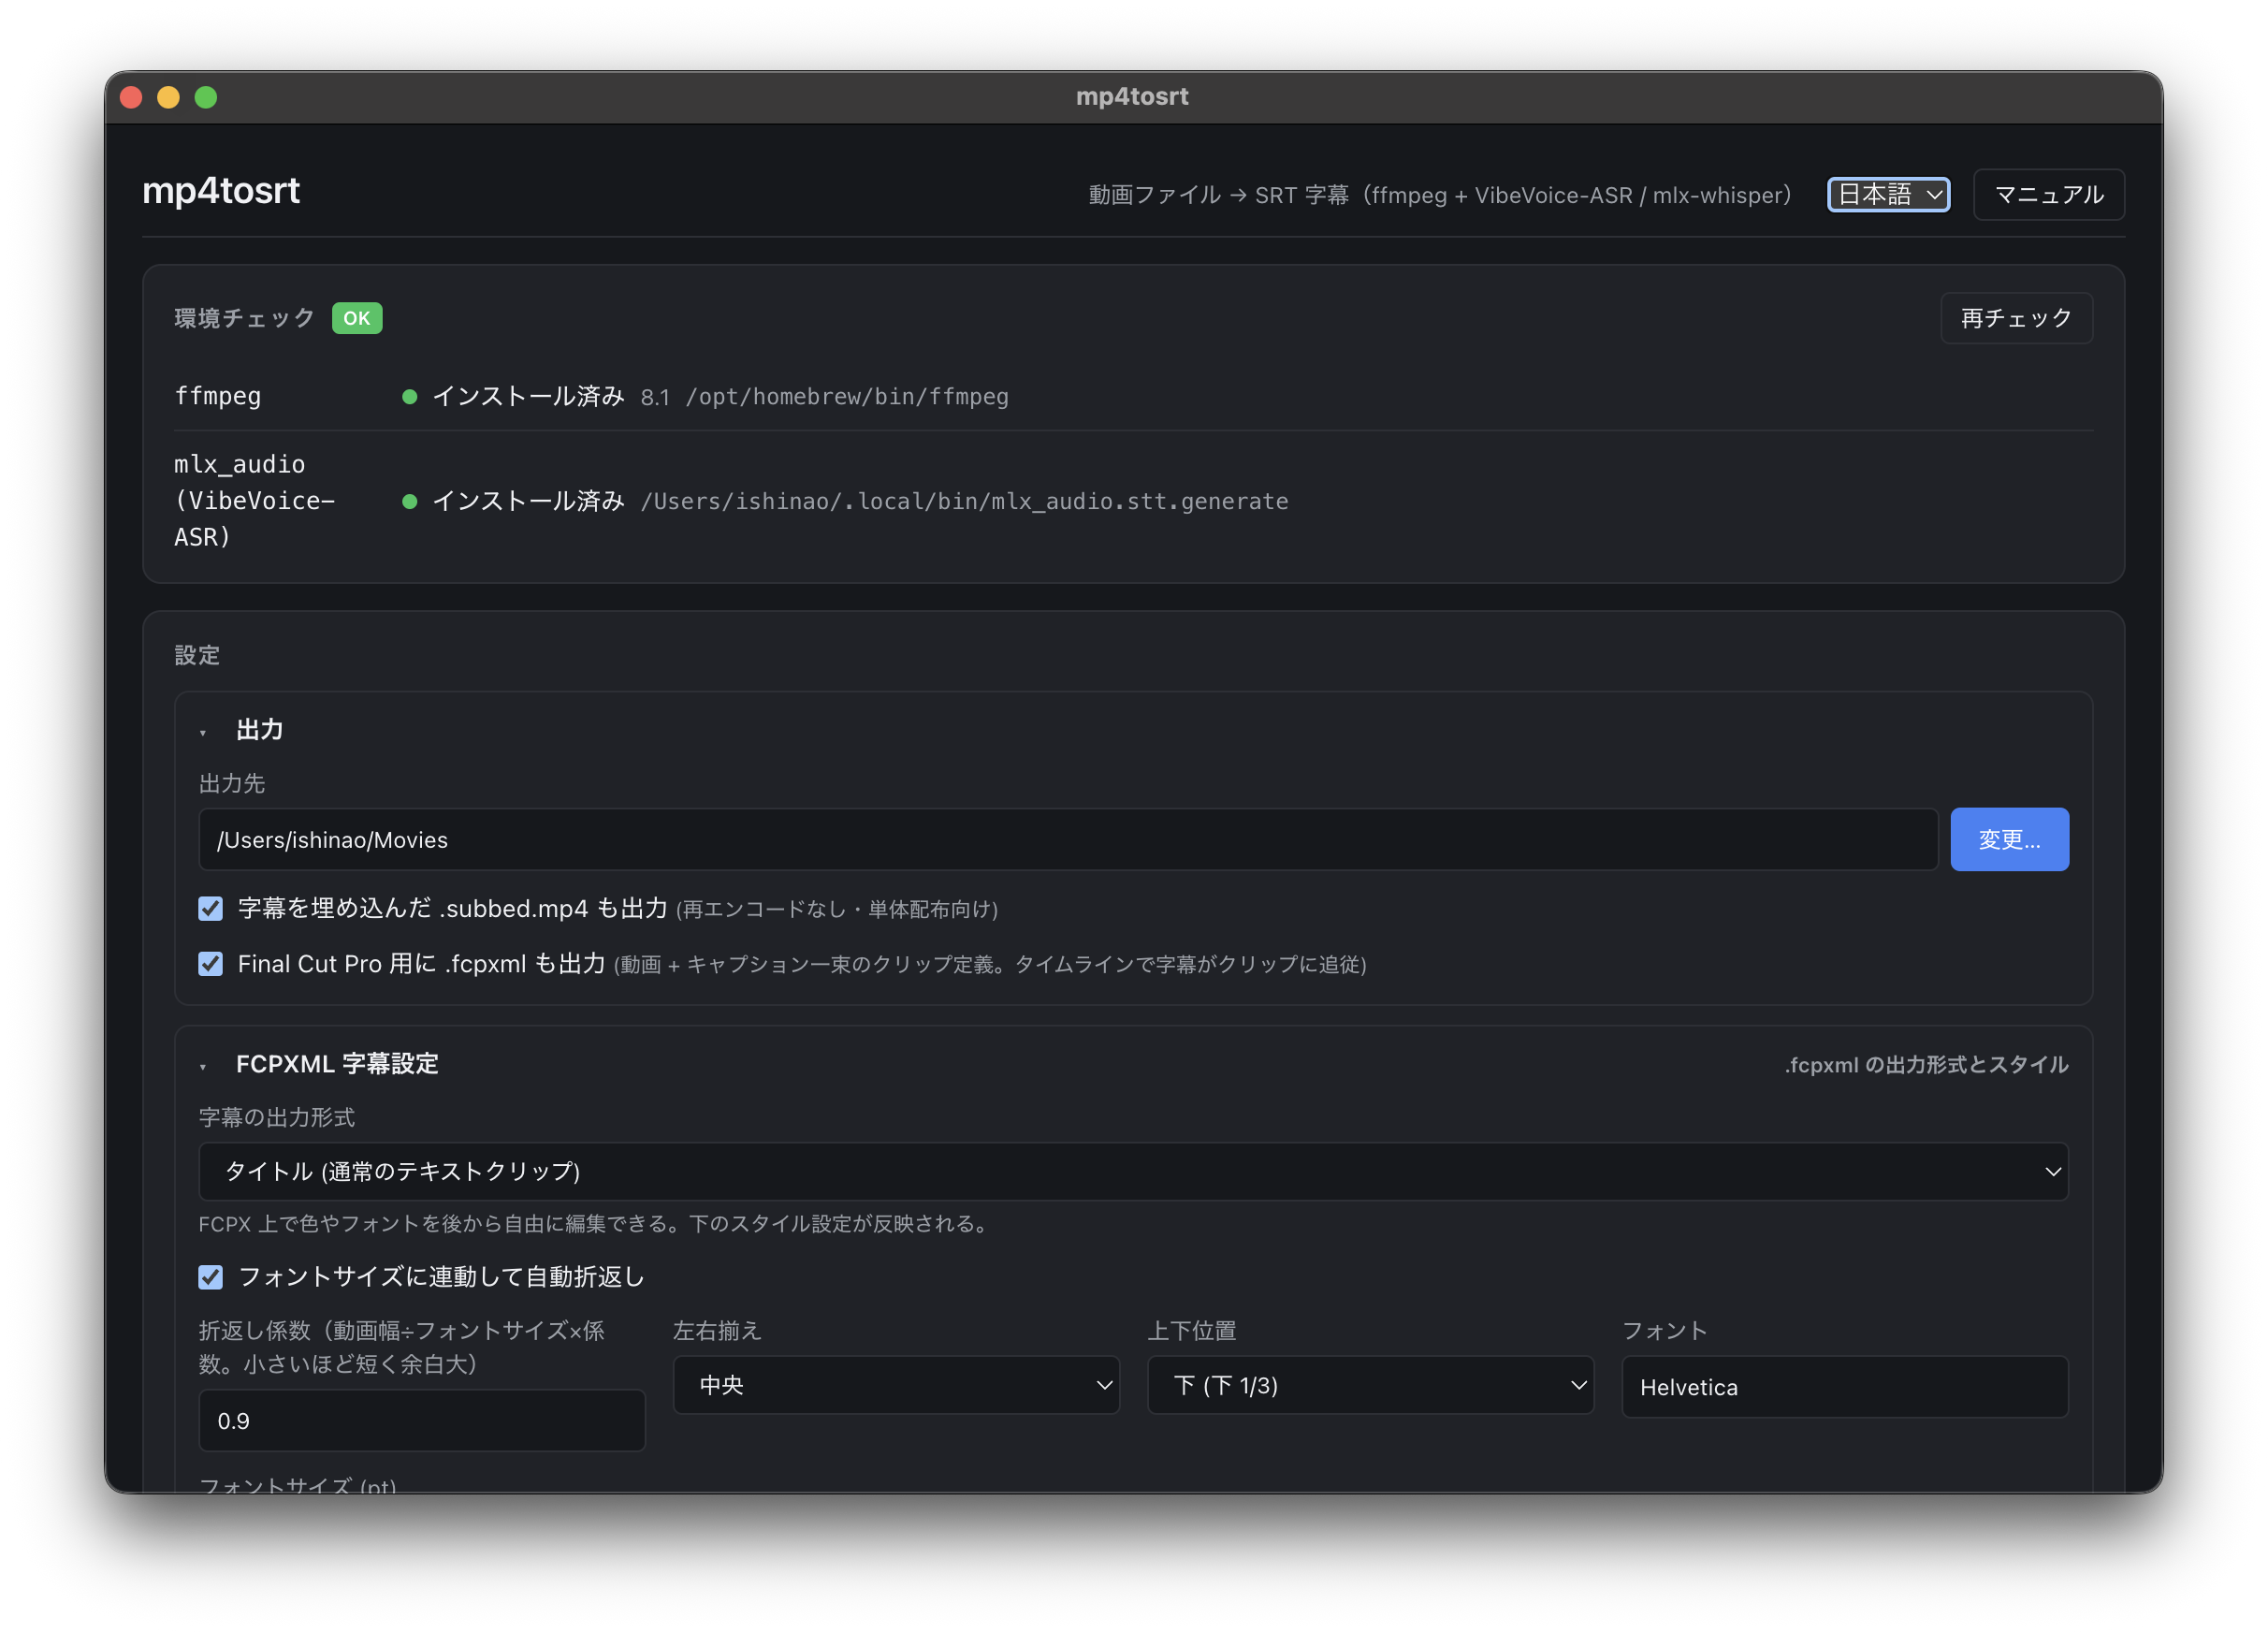The width and height of the screenshot is (2268, 1632).
Task: Click the 折返し係数 field containing 0.9
Action: click(422, 1420)
